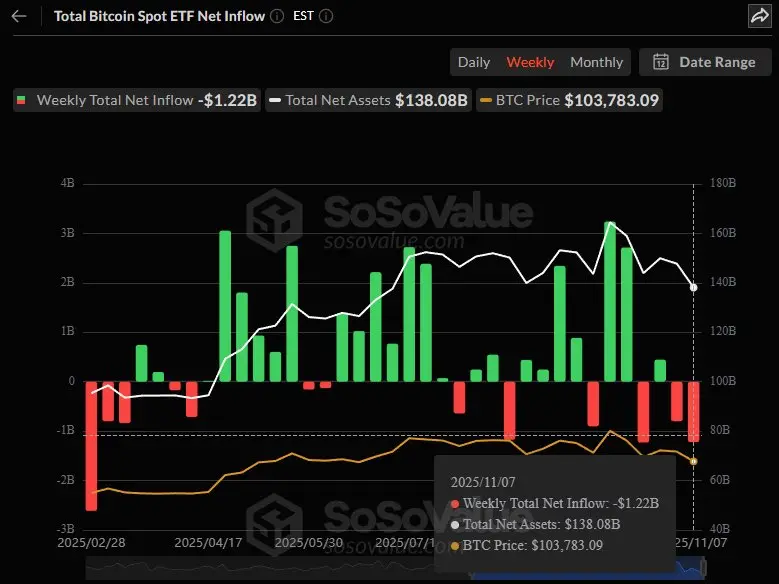Click the orange BTC Price point at 2025/11/07

pyautogui.click(x=694, y=461)
